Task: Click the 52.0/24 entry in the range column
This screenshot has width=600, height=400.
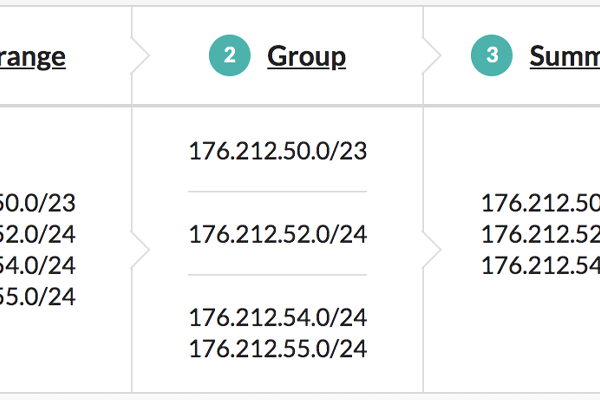Action: pos(38,234)
